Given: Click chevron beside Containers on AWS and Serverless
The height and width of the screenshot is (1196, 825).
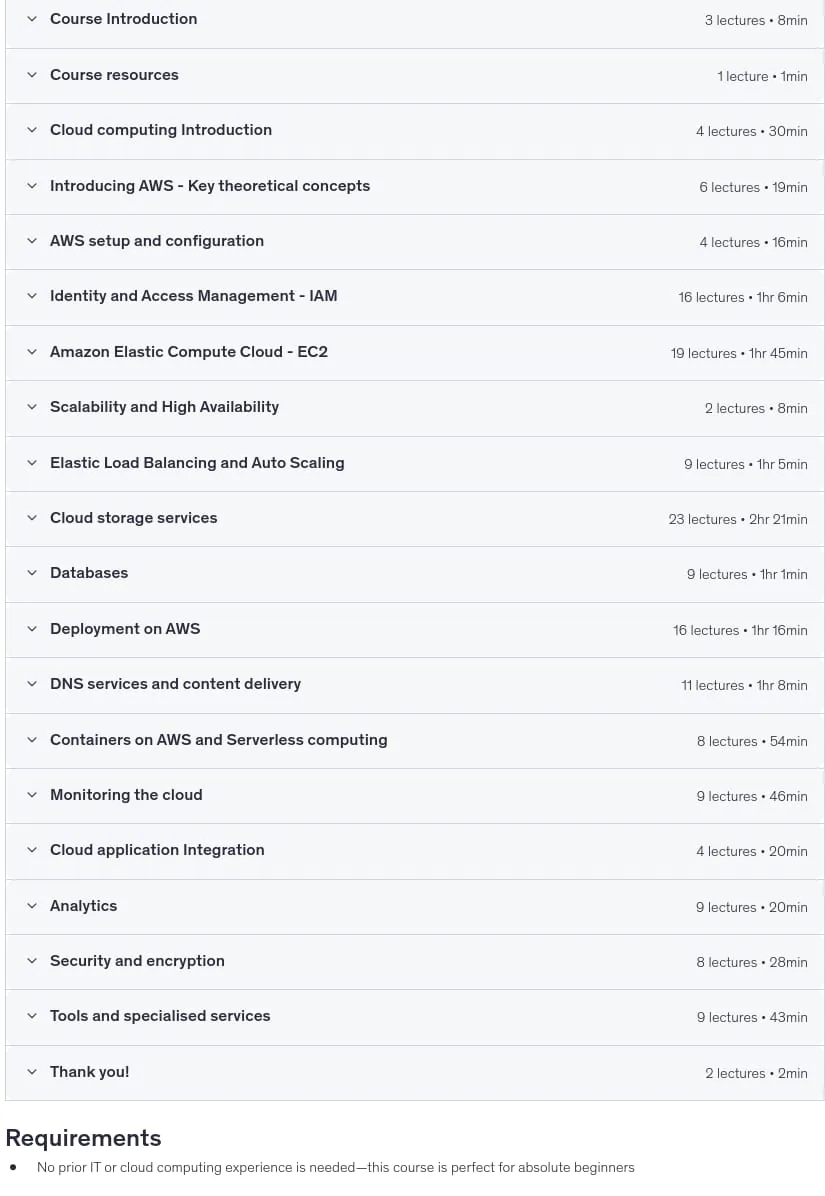Looking at the screenshot, I should click(x=32, y=739).
